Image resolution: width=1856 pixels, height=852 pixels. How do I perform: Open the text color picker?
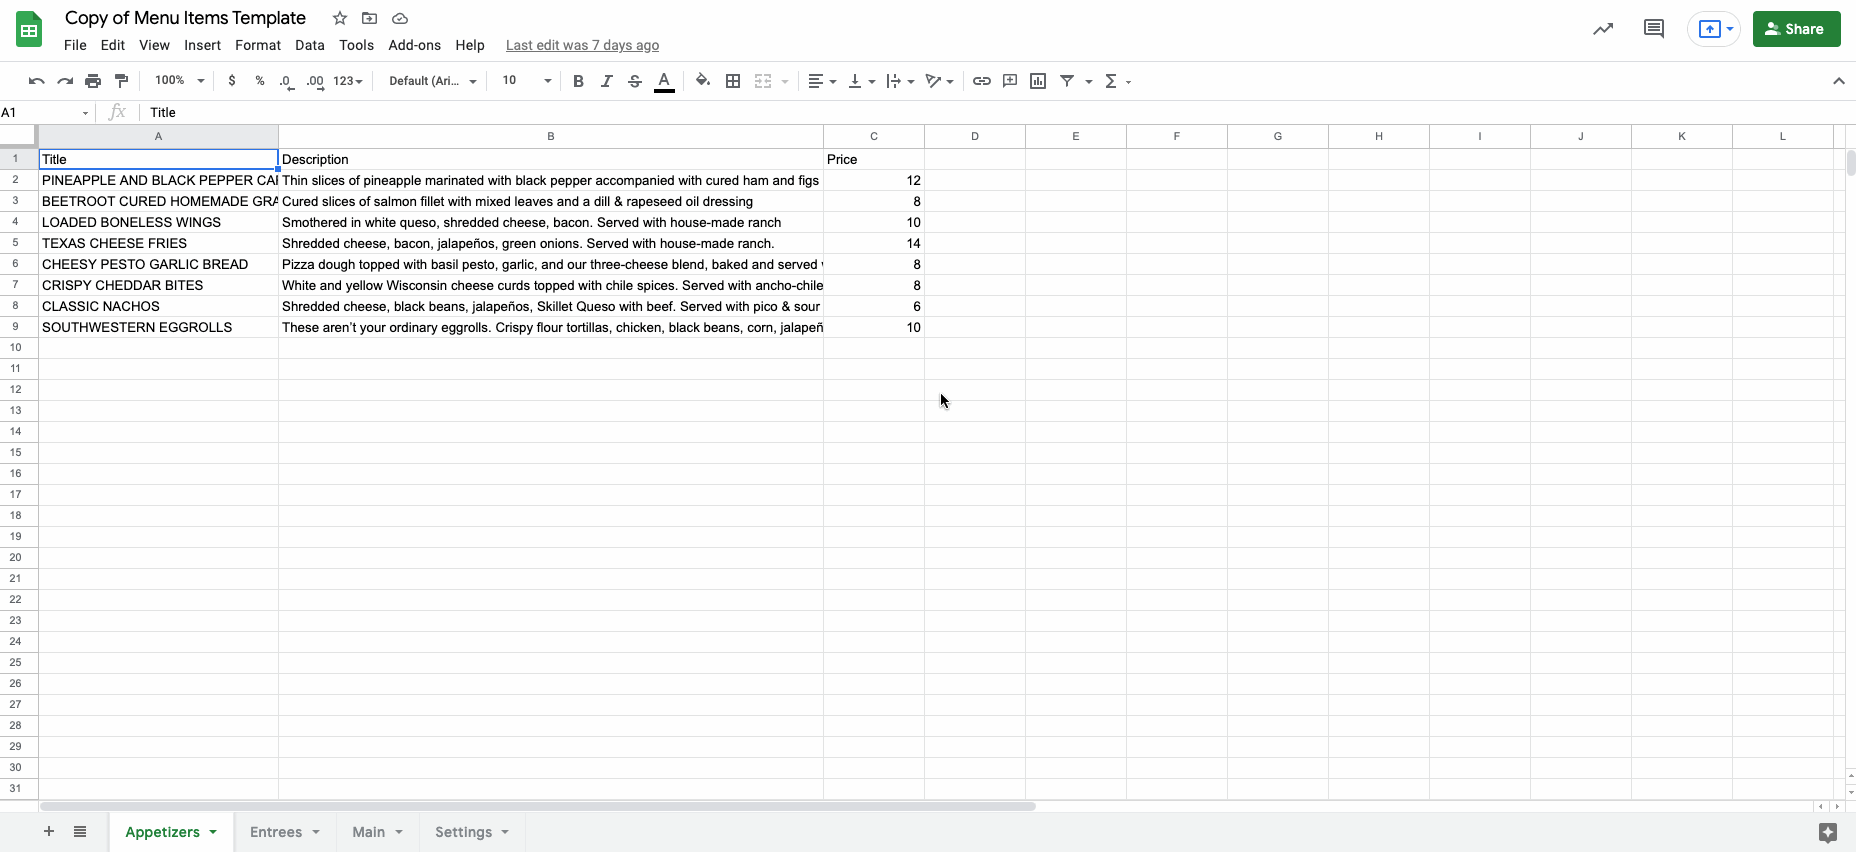coord(664,81)
